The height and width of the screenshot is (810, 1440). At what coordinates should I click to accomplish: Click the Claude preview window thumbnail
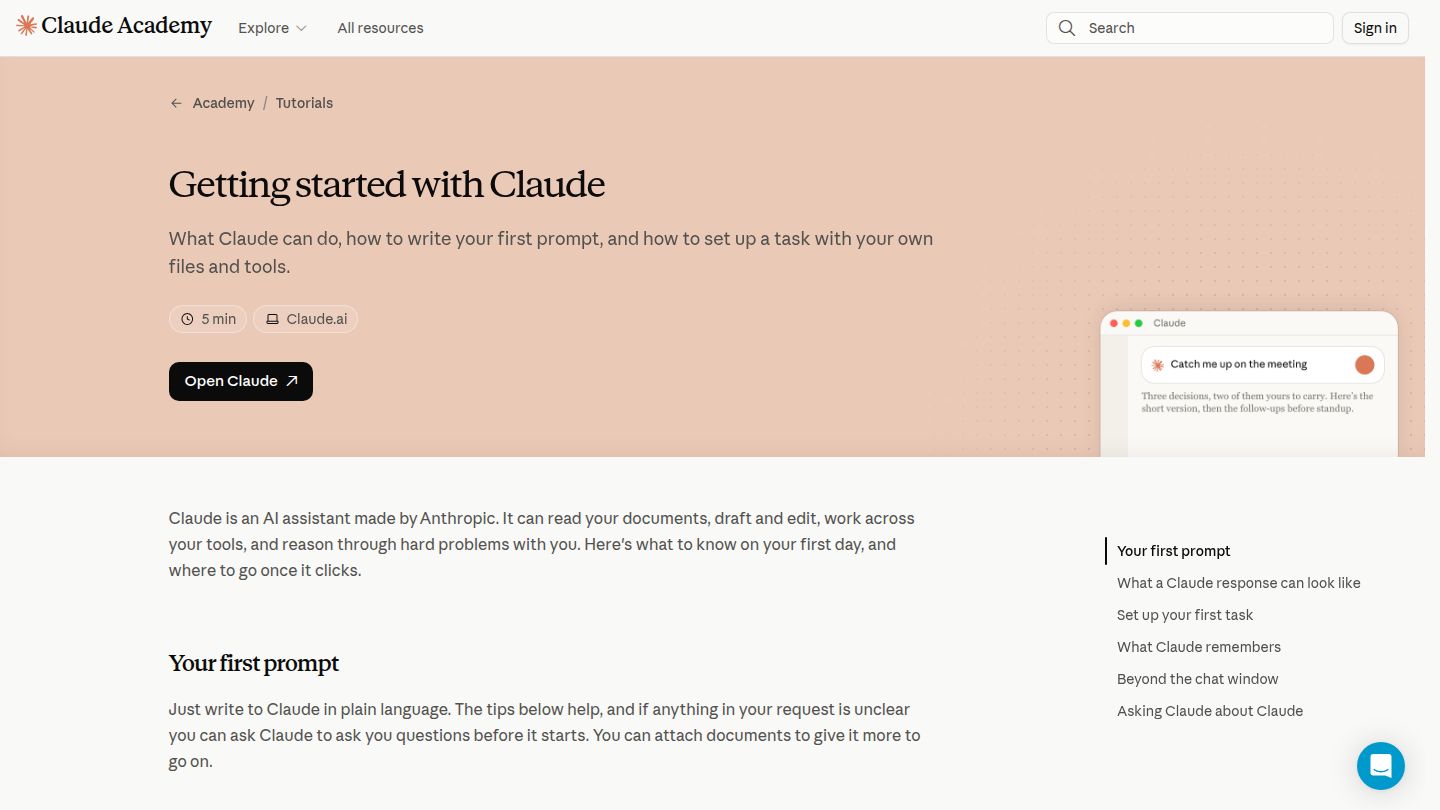click(x=1249, y=384)
